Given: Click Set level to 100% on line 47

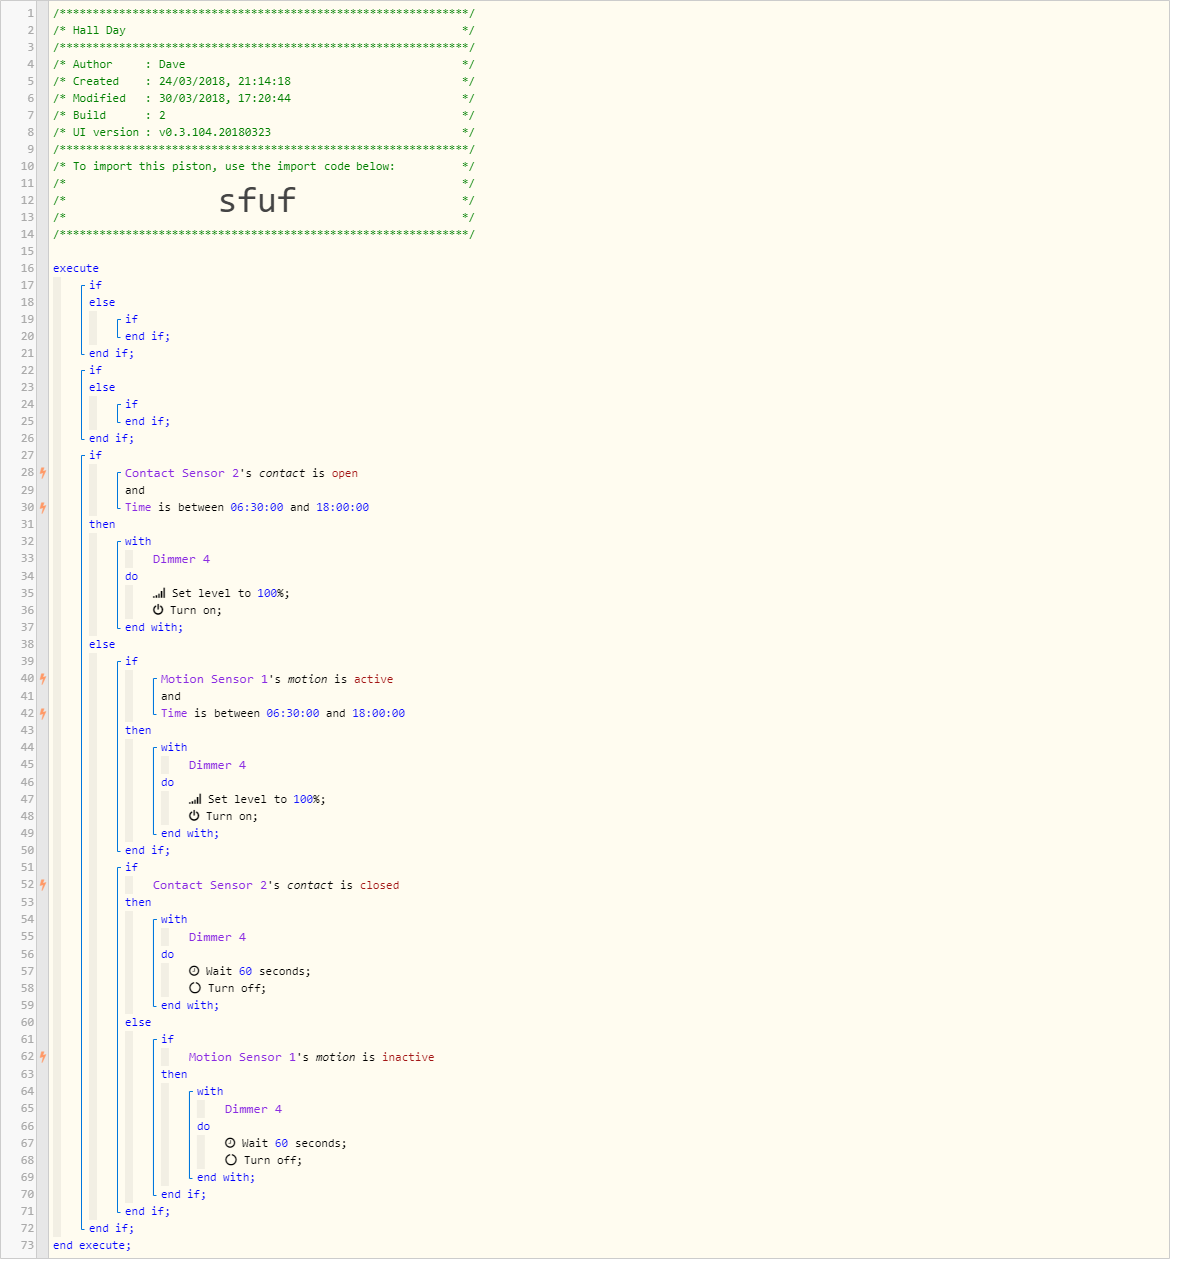Looking at the screenshot, I should coord(266,799).
